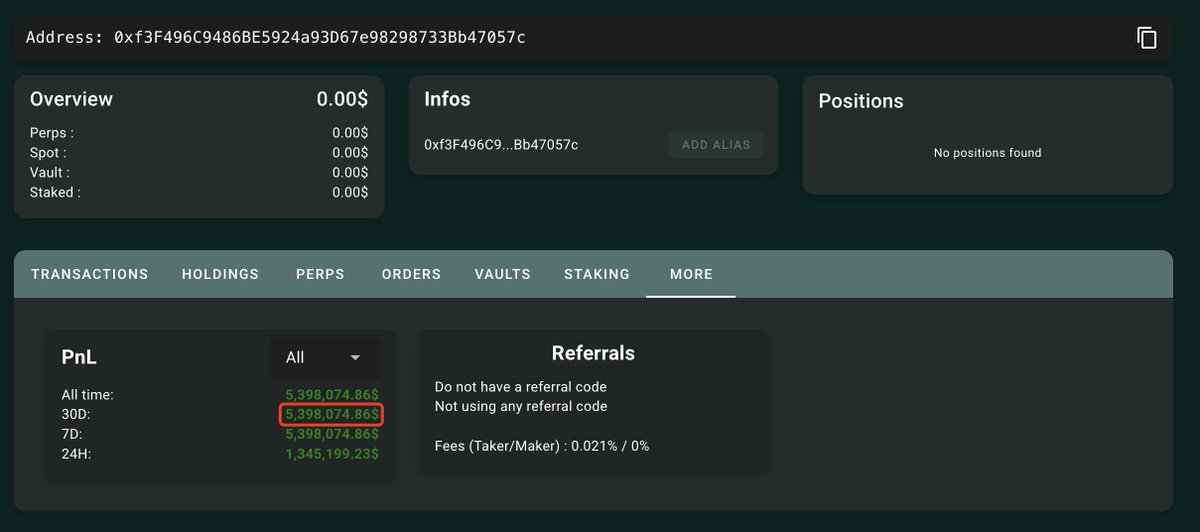The height and width of the screenshot is (532, 1200).
Task: Click the Positions heading
Action: tap(861, 101)
